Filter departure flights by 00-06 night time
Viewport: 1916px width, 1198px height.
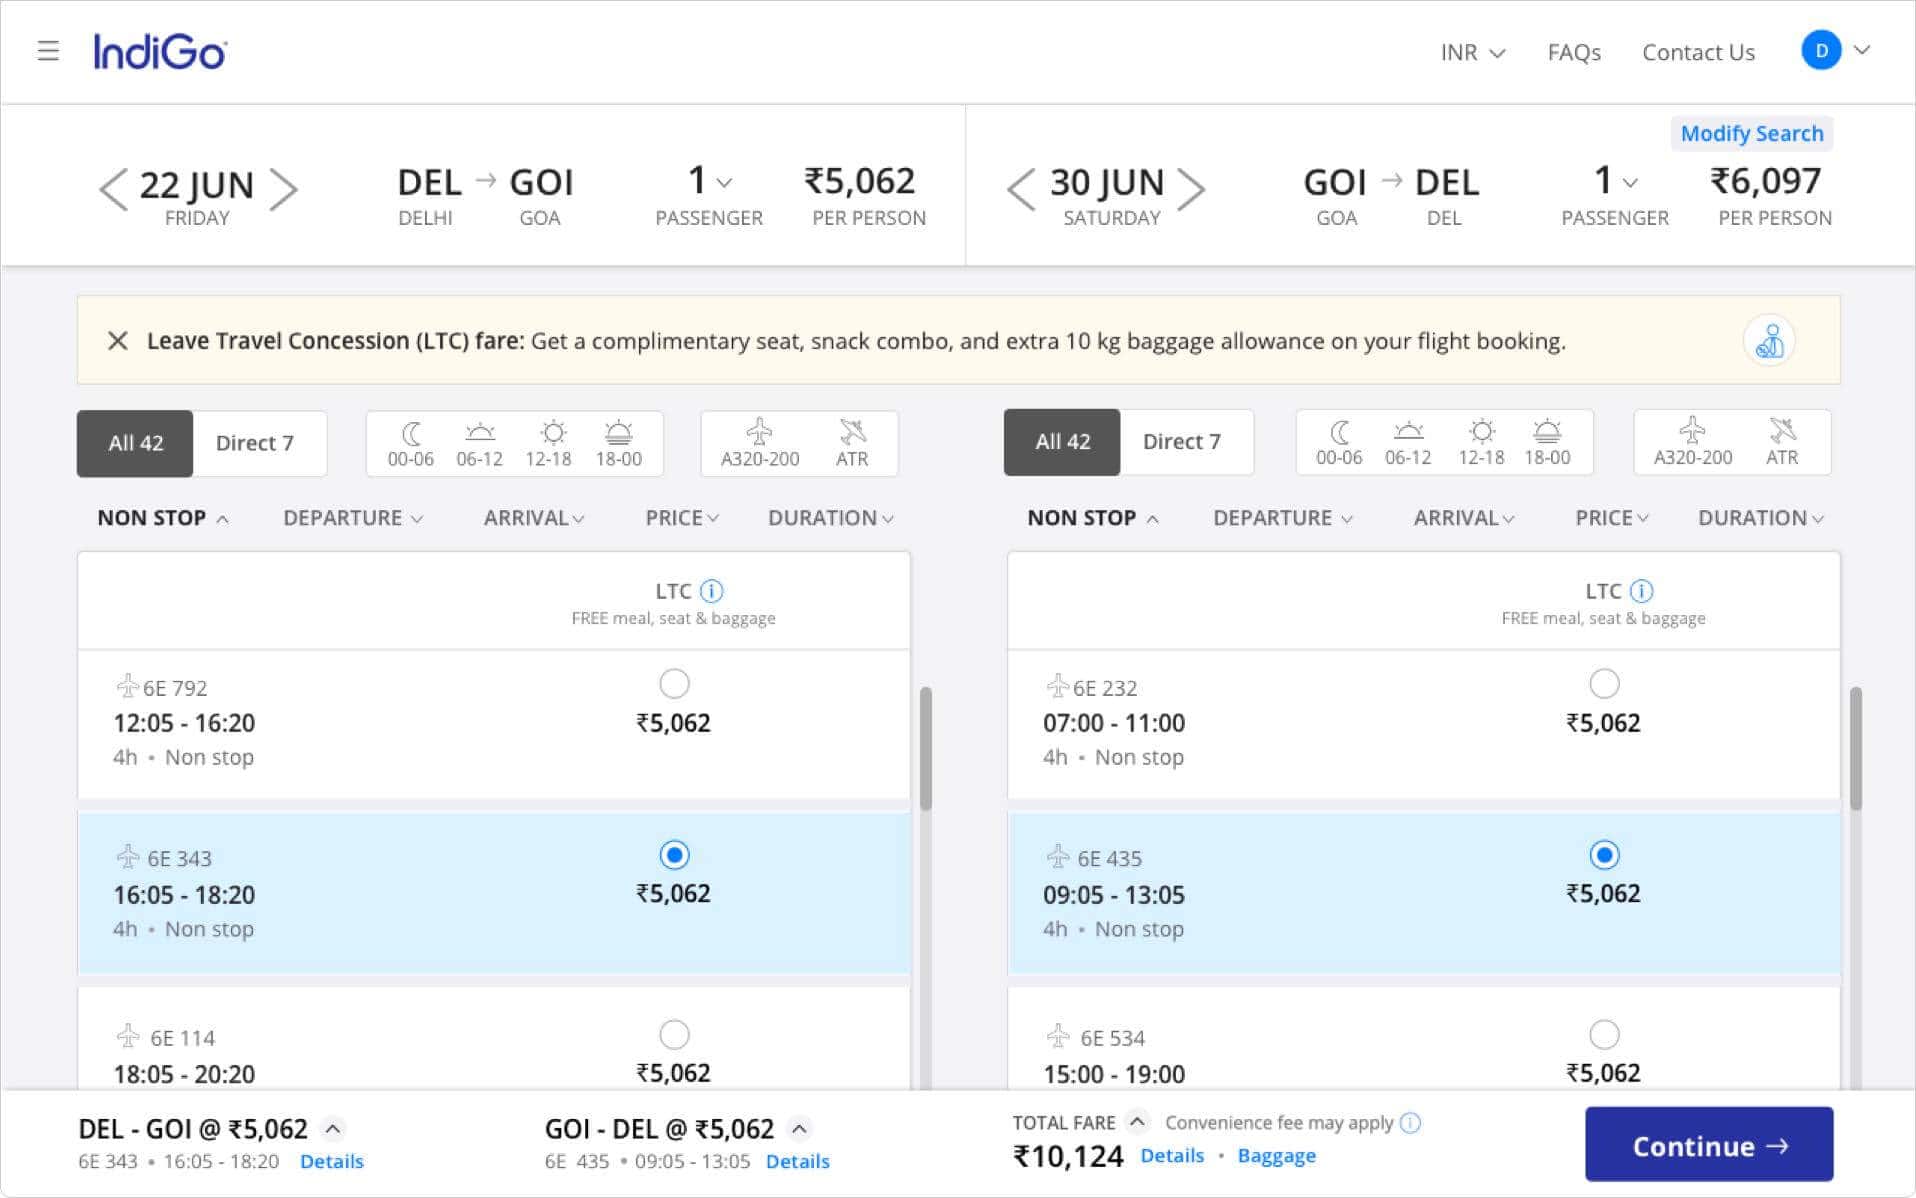pyautogui.click(x=410, y=444)
